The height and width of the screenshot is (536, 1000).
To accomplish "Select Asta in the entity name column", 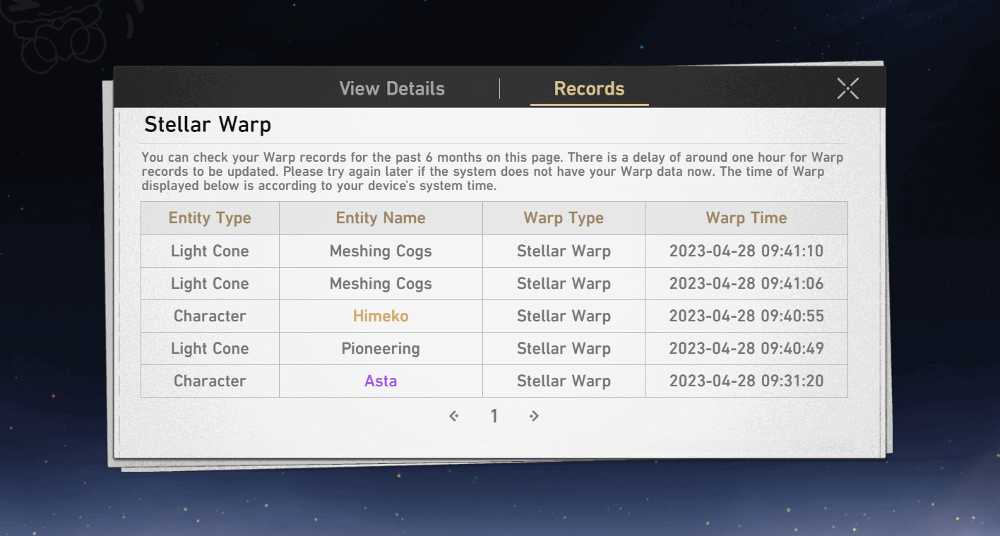I will (381, 381).
